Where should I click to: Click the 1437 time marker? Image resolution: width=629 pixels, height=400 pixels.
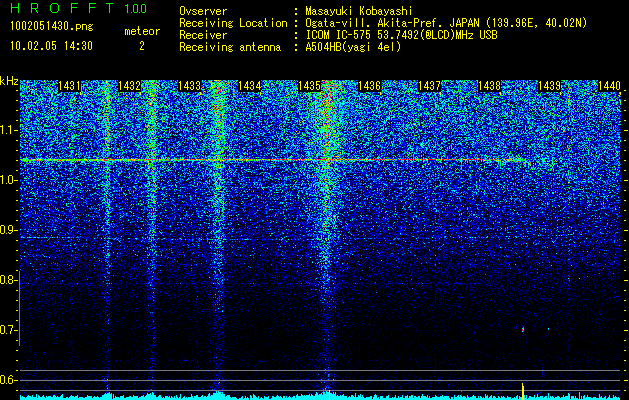click(429, 86)
